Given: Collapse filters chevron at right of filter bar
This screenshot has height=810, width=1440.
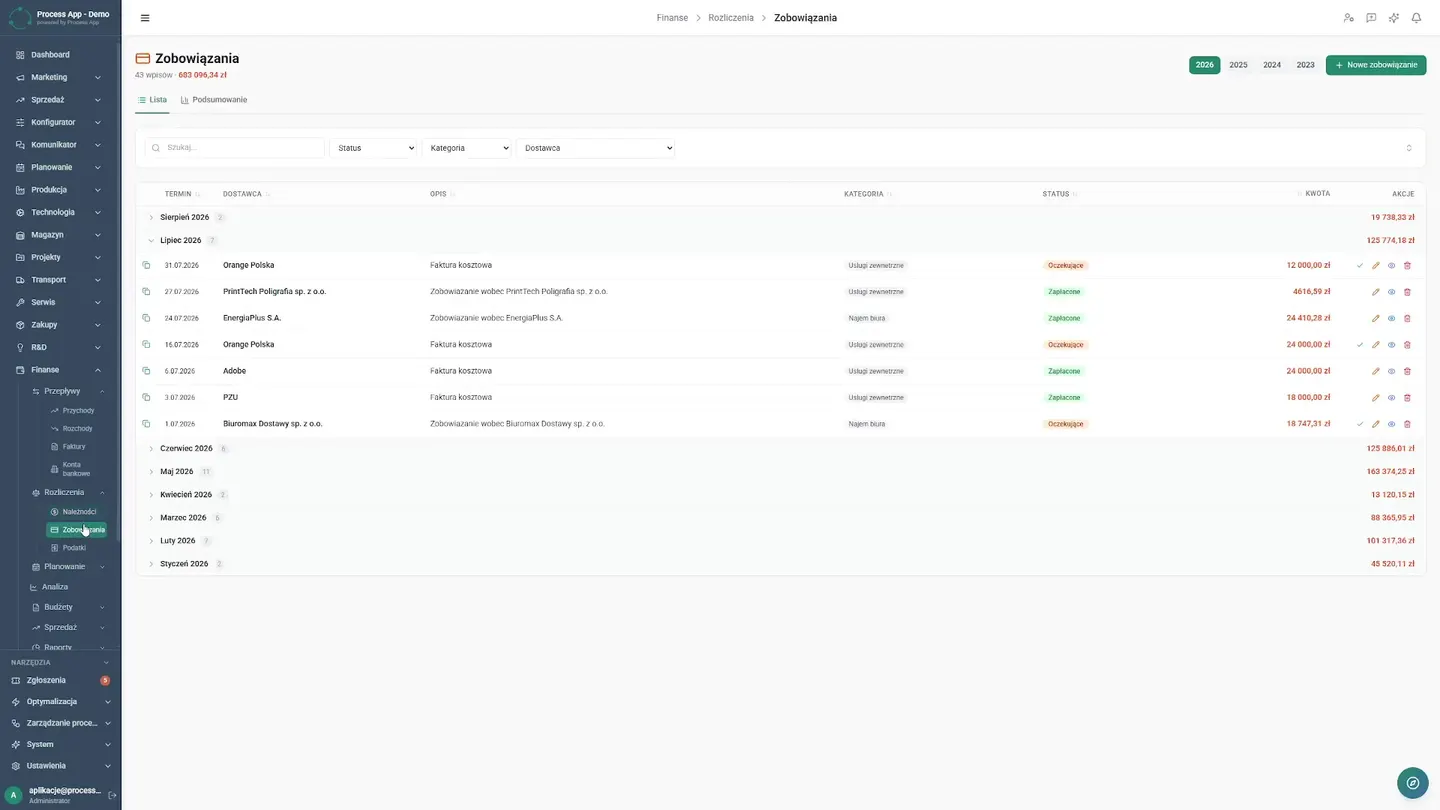Looking at the screenshot, I should pos(1409,148).
